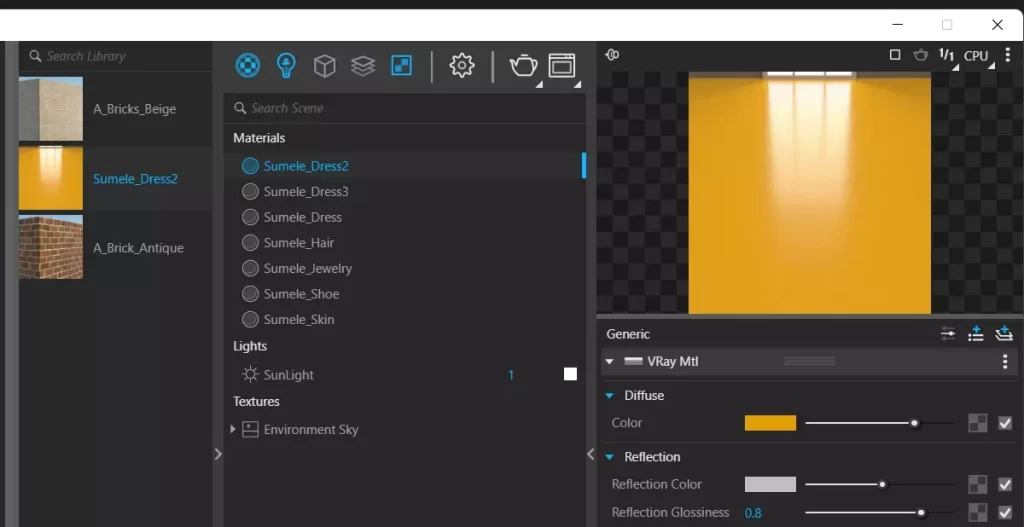The height and width of the screenshot is (527, 1024).
Task: Click the material preview render
Action: click(809, 193)
